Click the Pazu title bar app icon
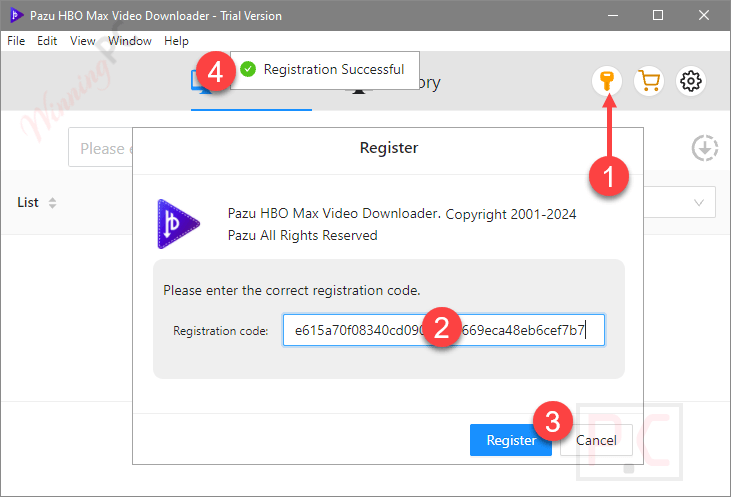Image resolution: width=731 pixels, height=497 pixels. coord(16,15)
